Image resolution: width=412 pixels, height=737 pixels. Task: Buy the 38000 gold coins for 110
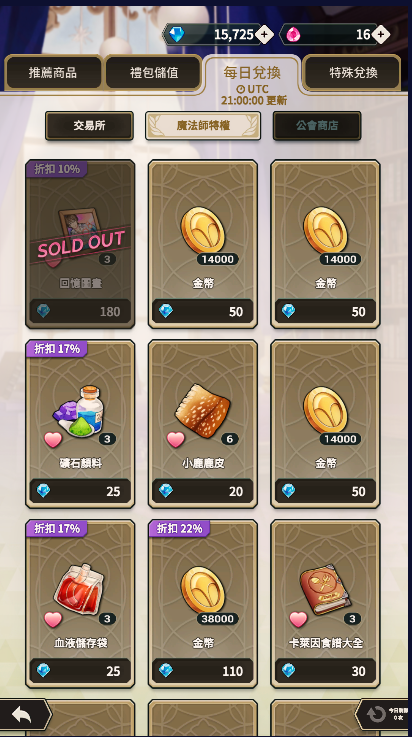[x=203, y=604]
